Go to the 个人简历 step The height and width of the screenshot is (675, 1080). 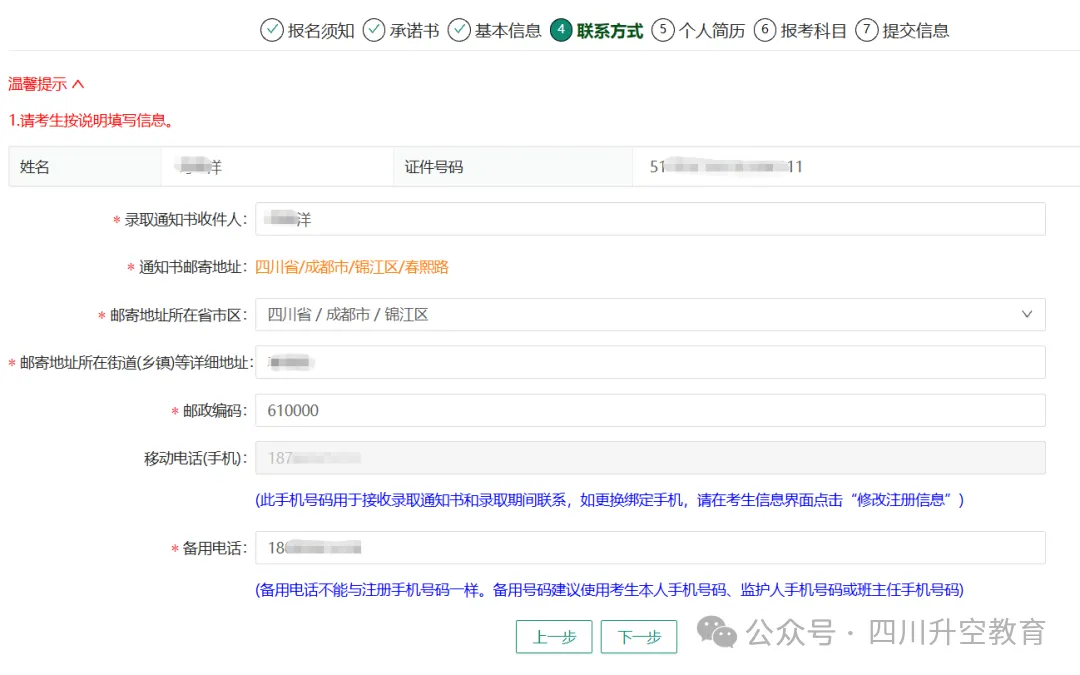tap(712, 31)
